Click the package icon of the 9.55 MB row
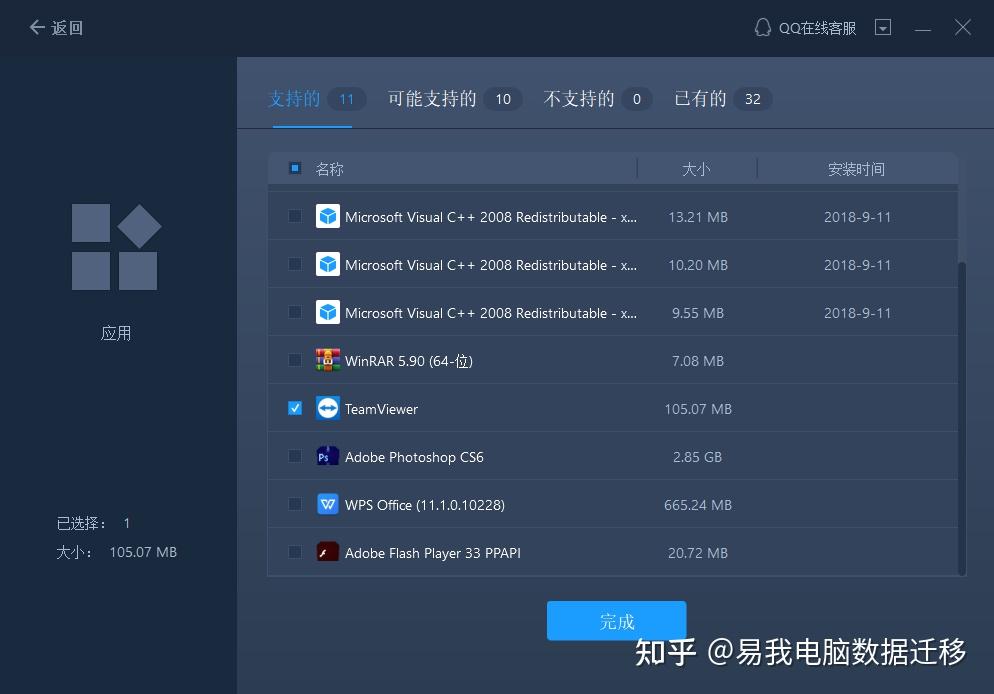Screen dimensions: 994x694 coord(328,312)
